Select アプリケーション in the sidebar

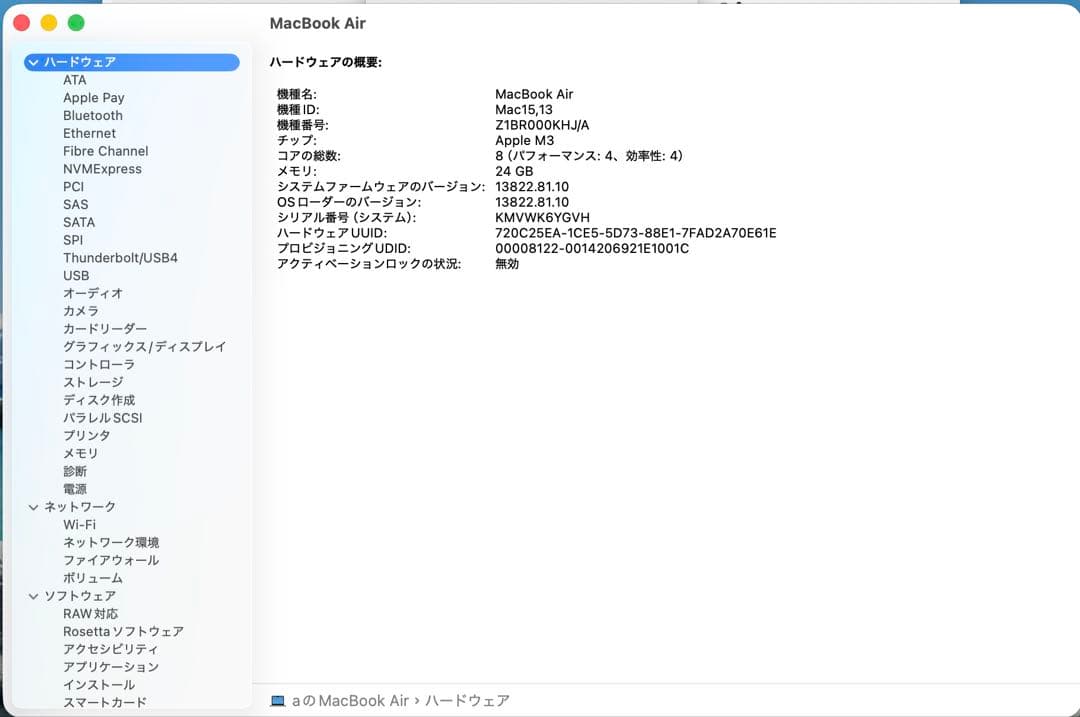[111, 667]
